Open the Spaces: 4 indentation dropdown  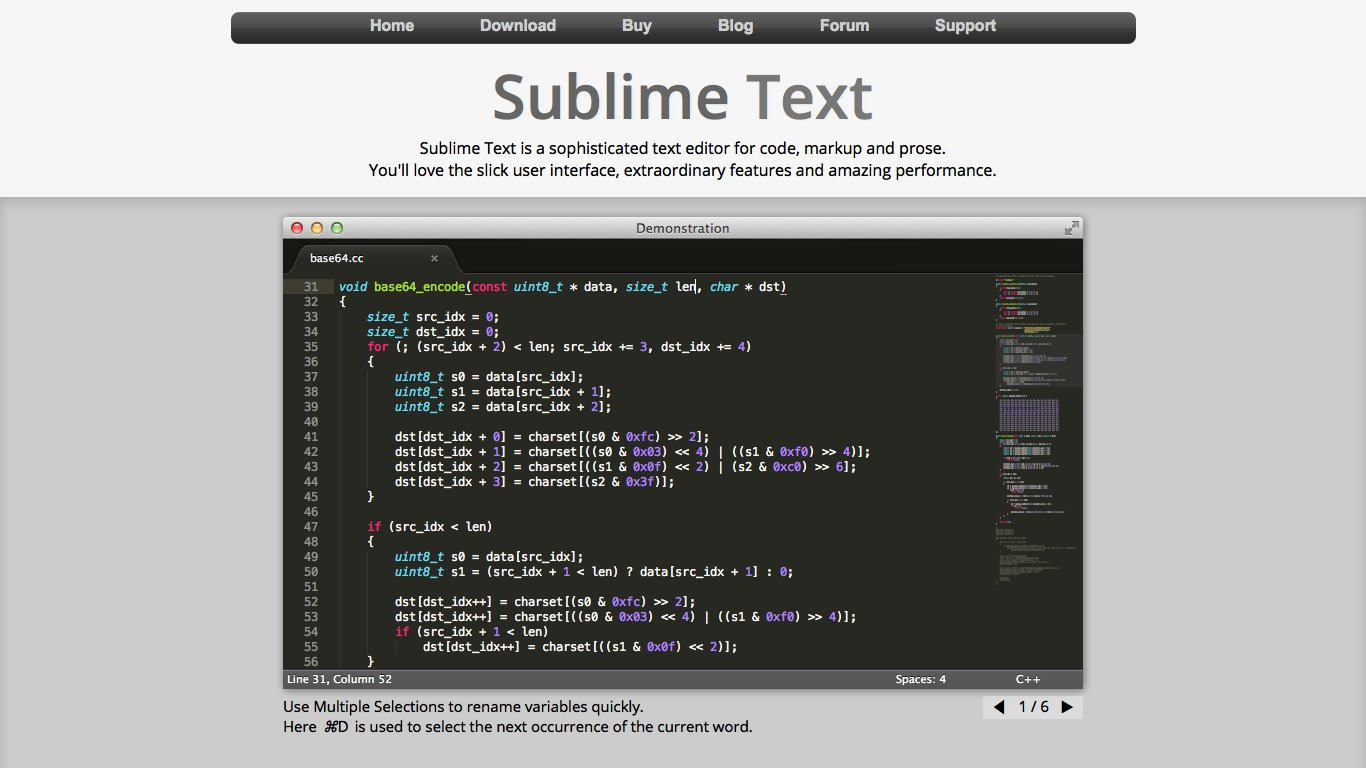[x=919, y=678]
